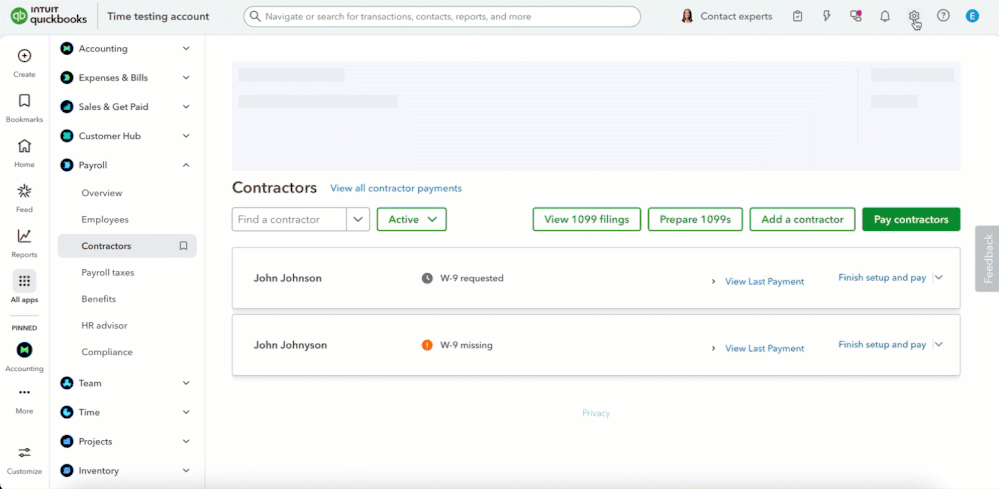Open the Create plus icon
The width and height of the screenshot is (999, 489).
tap(24, 56)
